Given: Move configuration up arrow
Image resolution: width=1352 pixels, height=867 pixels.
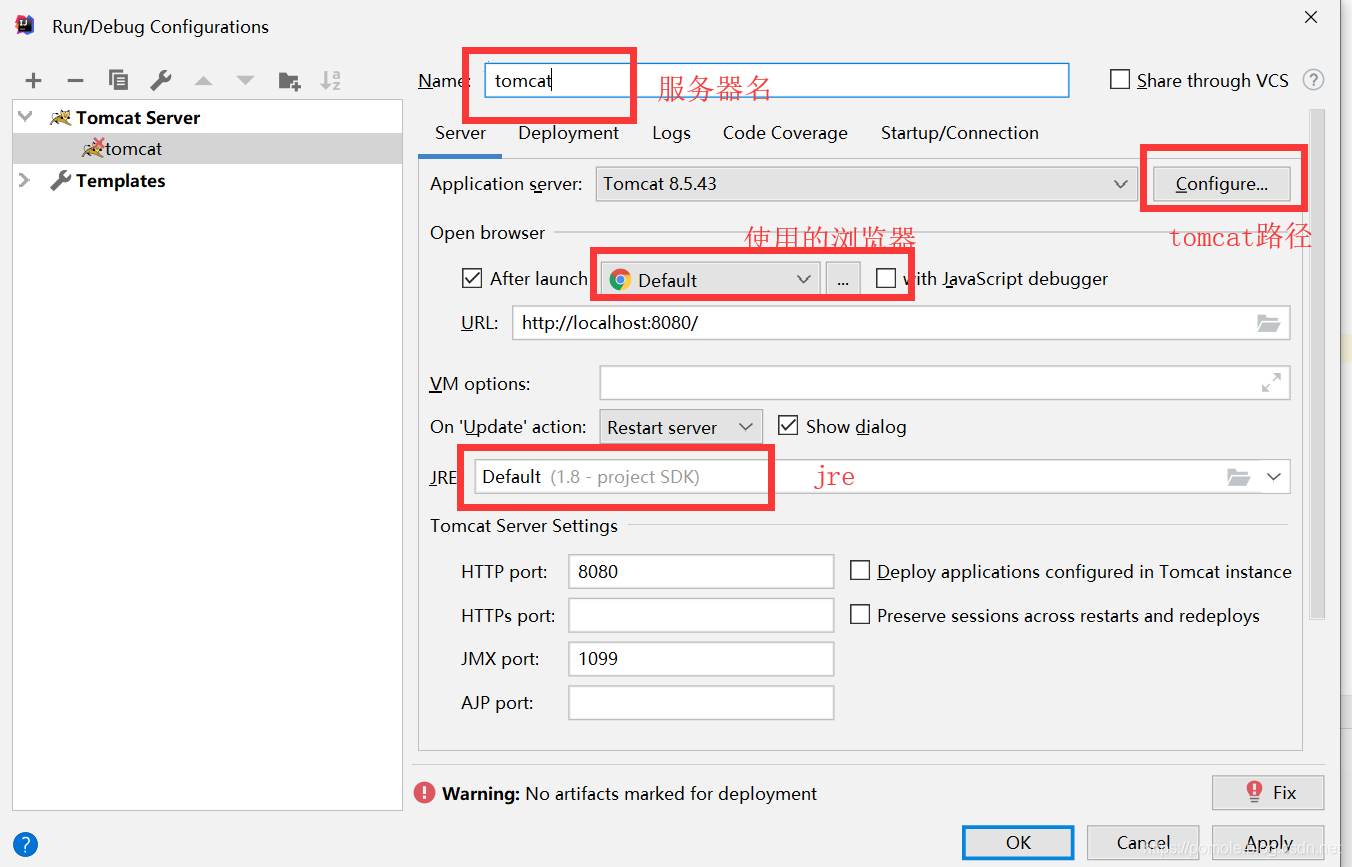Looking at the screenshot, I should pyautogui.click(x=203, y=81).
